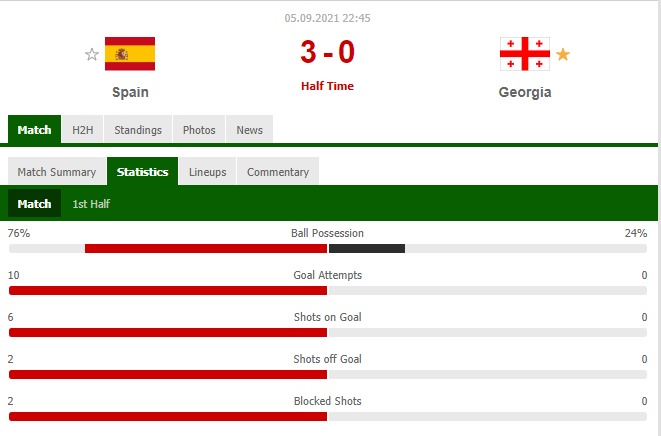Select the Statistics sub-tab
This screenshot has height=436, width=661.
(x=142, y=172)
